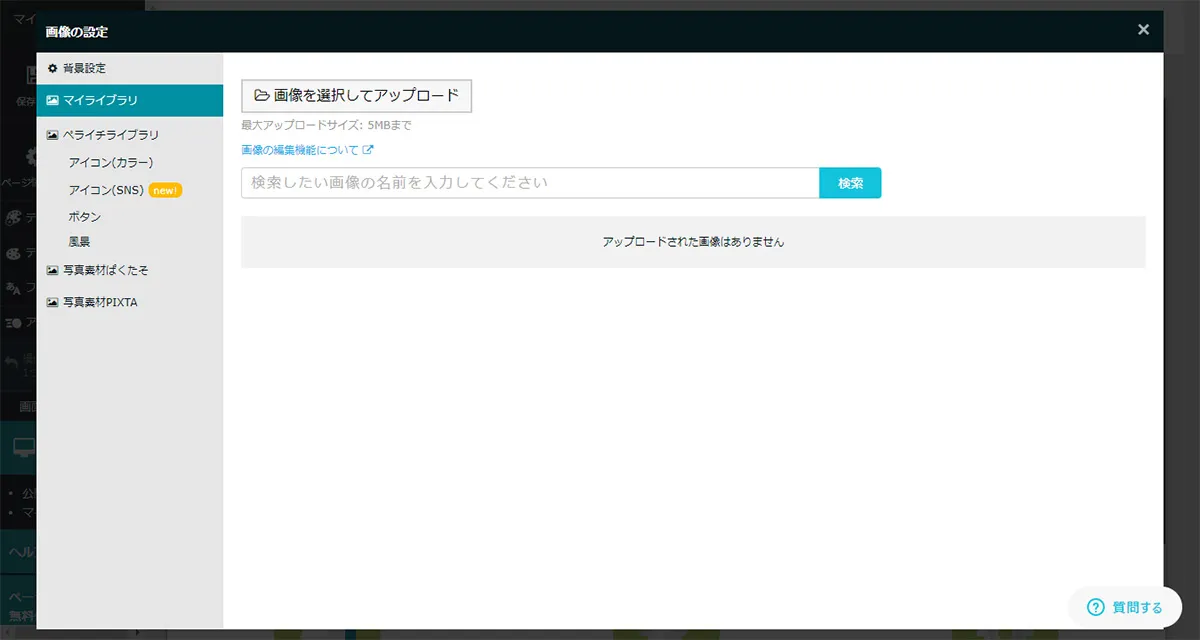Click the gear icon beside 背景設定
1200x640 pixels.
50,68
